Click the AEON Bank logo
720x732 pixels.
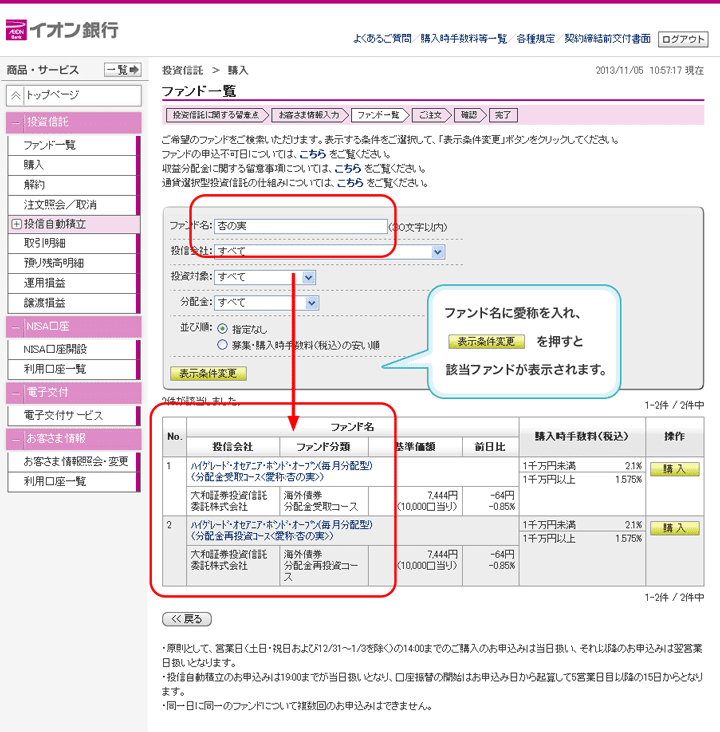click(x=62, y=30)
